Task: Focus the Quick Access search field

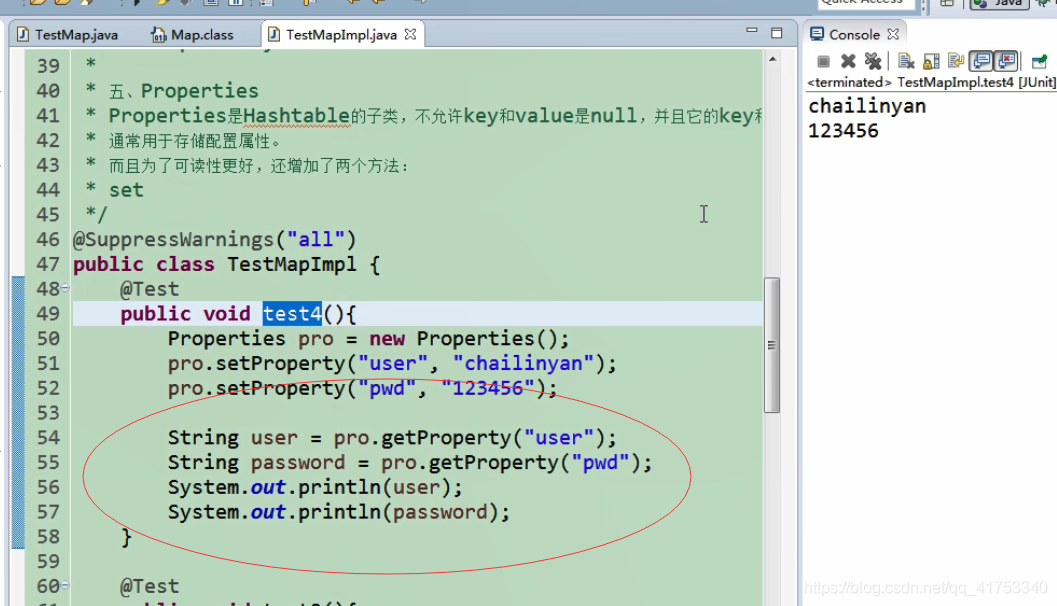Action: point(867,3)
